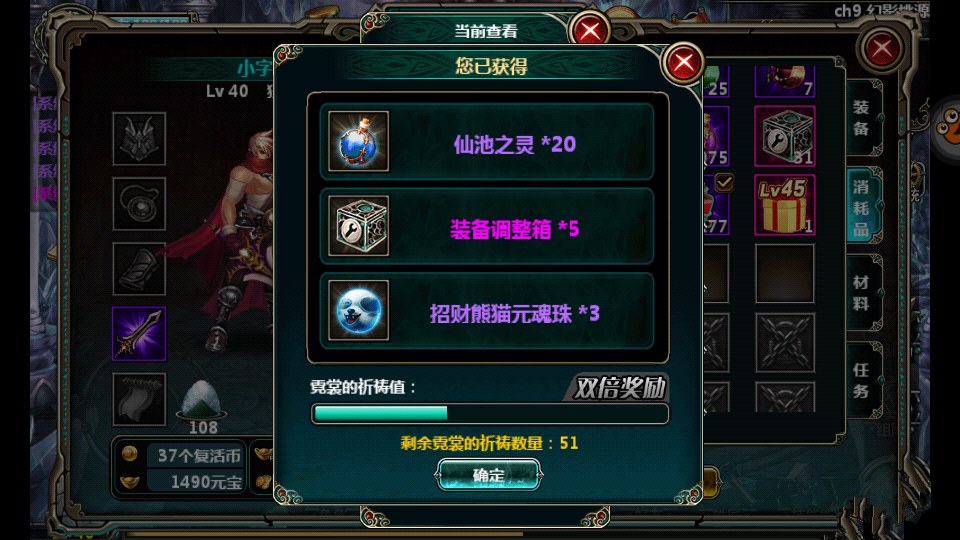Select the equipment adjustment box in inventory
Image resolution: width=960 pixels, height=540 pixels.
(784, 136)
